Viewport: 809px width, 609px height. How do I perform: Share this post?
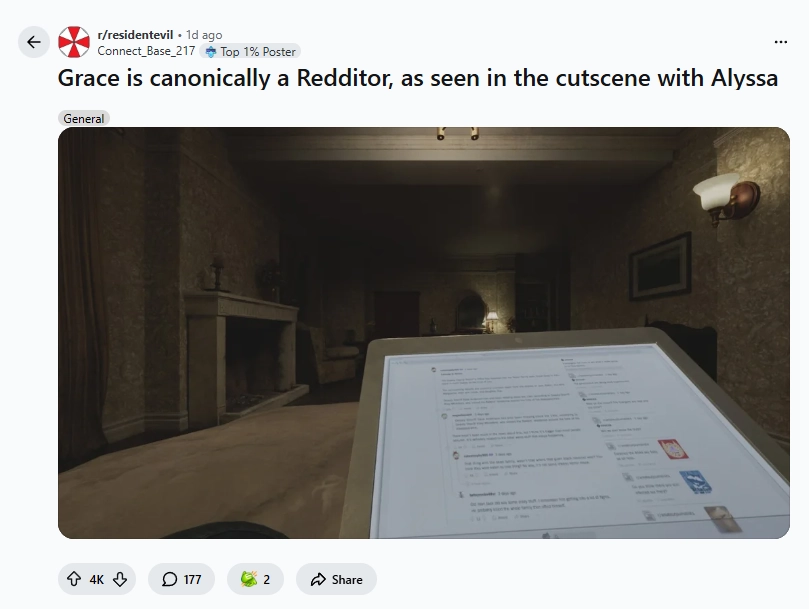(x=336, y=579)
